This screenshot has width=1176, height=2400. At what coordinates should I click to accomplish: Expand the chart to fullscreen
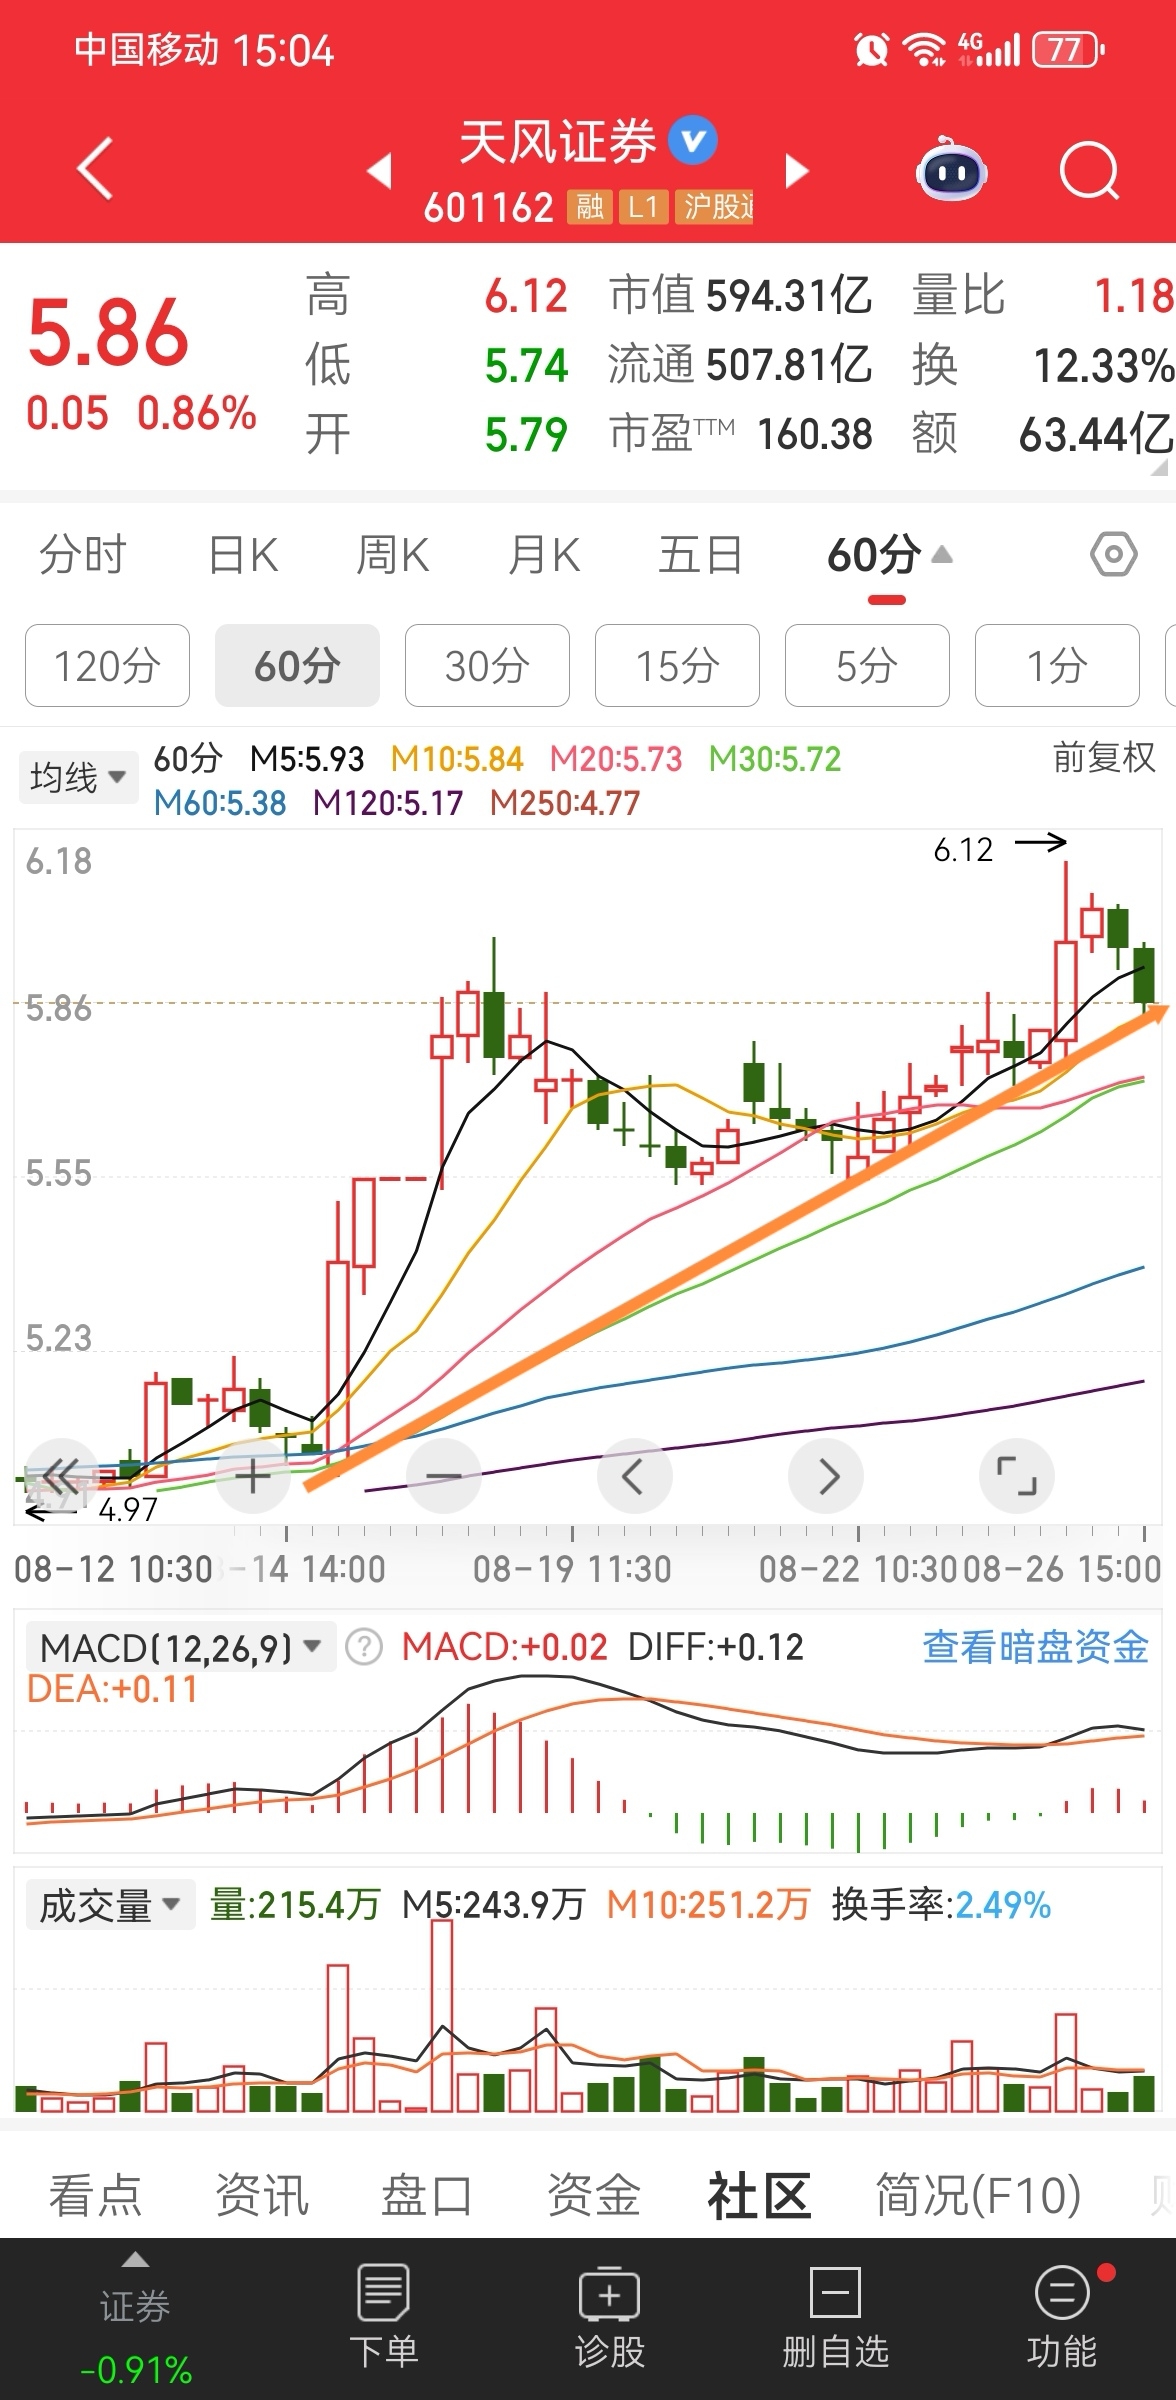[x=1017, y=1475]
